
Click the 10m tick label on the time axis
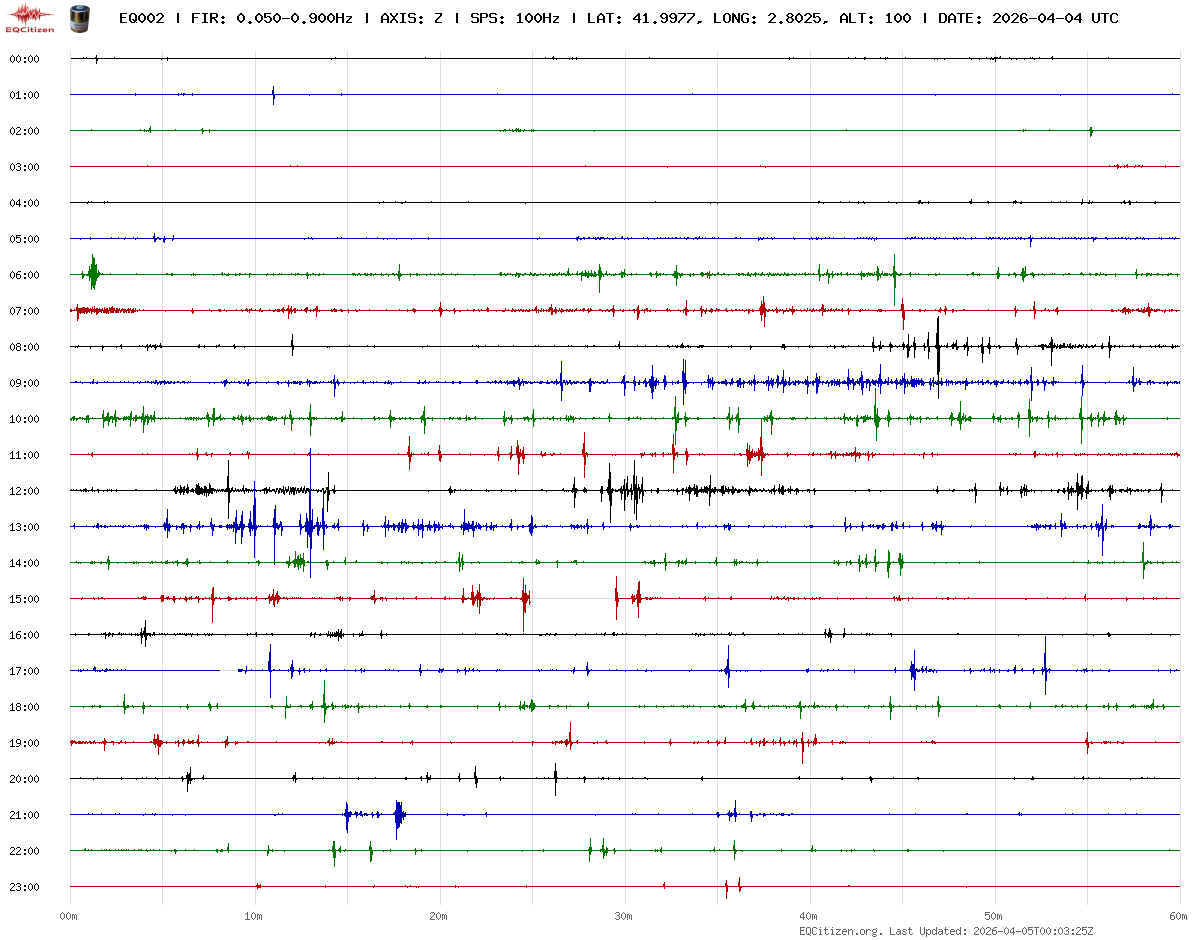pyautogui.click(x=254, y=915)
